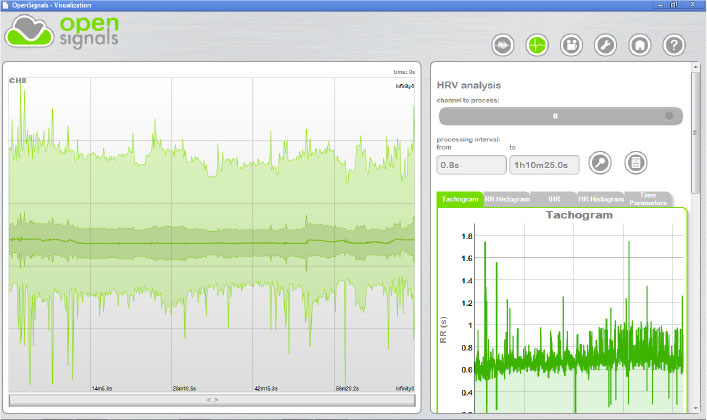Click the report document icon

(635, 162)
